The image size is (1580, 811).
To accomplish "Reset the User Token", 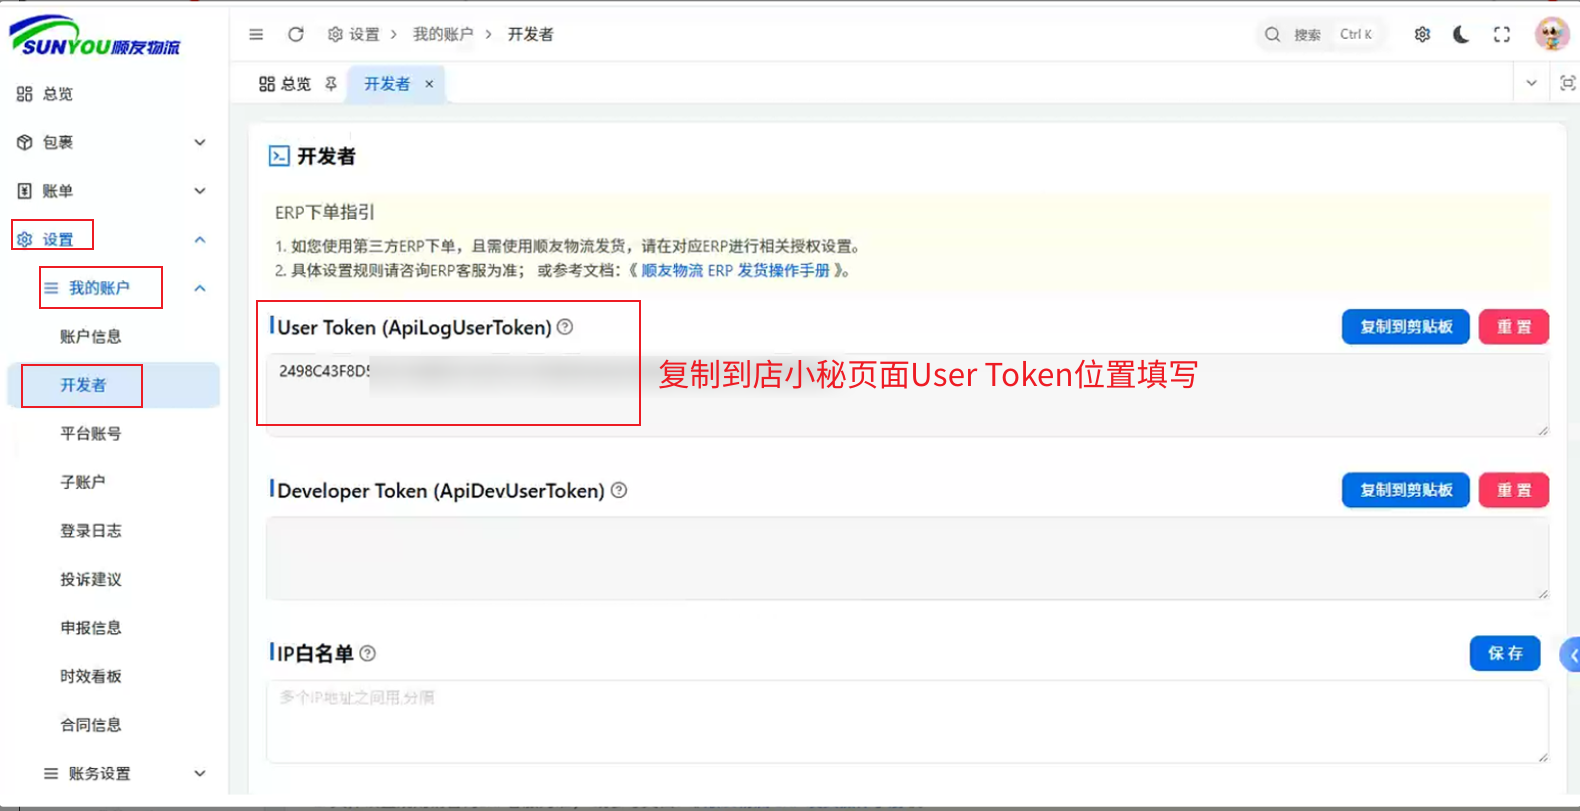I will tap(1514, 327).
